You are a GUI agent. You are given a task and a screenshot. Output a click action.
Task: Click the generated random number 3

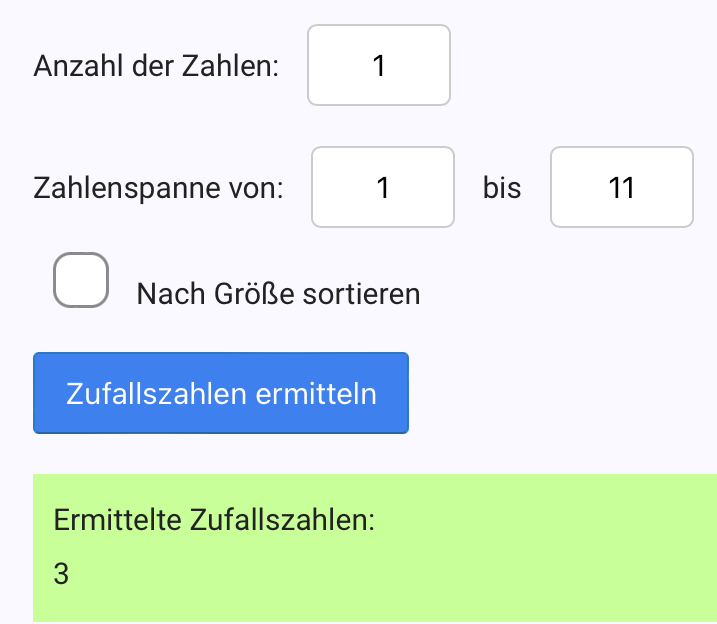tap(62, 574)
